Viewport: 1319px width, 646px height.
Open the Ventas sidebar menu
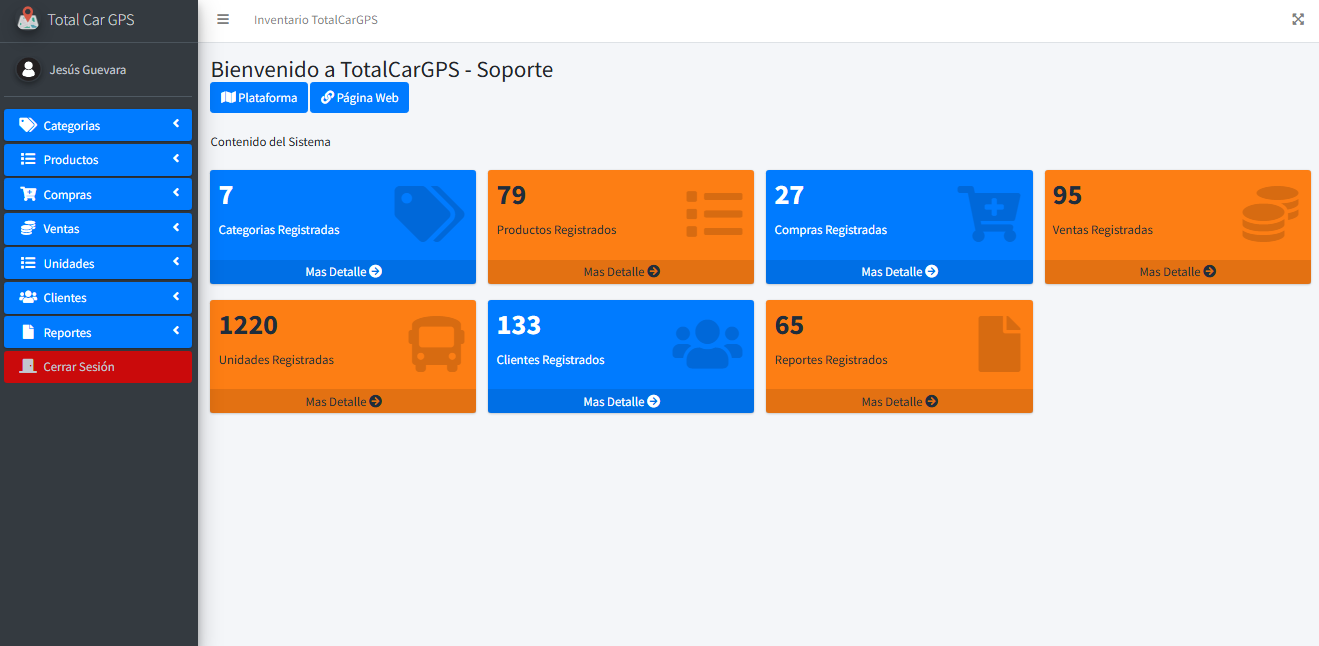(x=62, y=229)
